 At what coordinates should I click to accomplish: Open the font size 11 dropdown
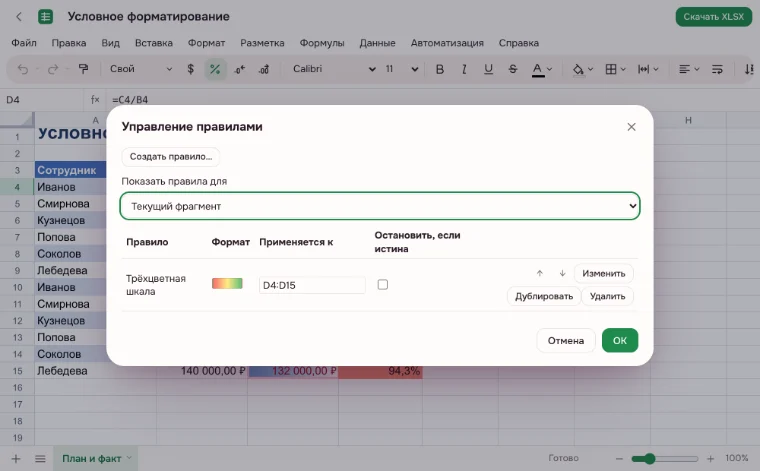(x=402, y=69)
